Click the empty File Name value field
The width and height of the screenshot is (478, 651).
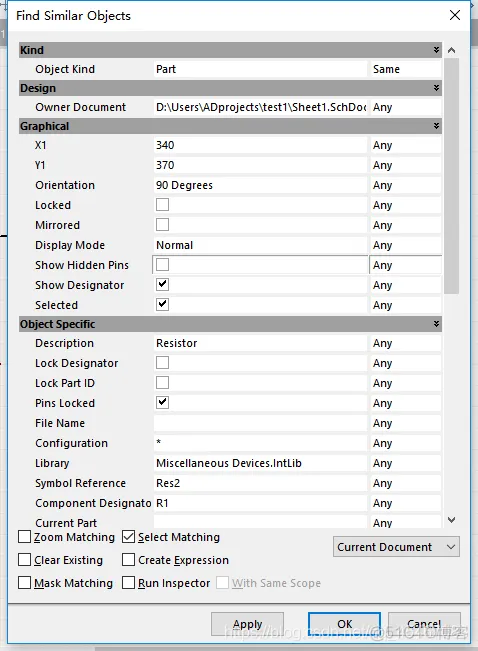tap(260, 423)
